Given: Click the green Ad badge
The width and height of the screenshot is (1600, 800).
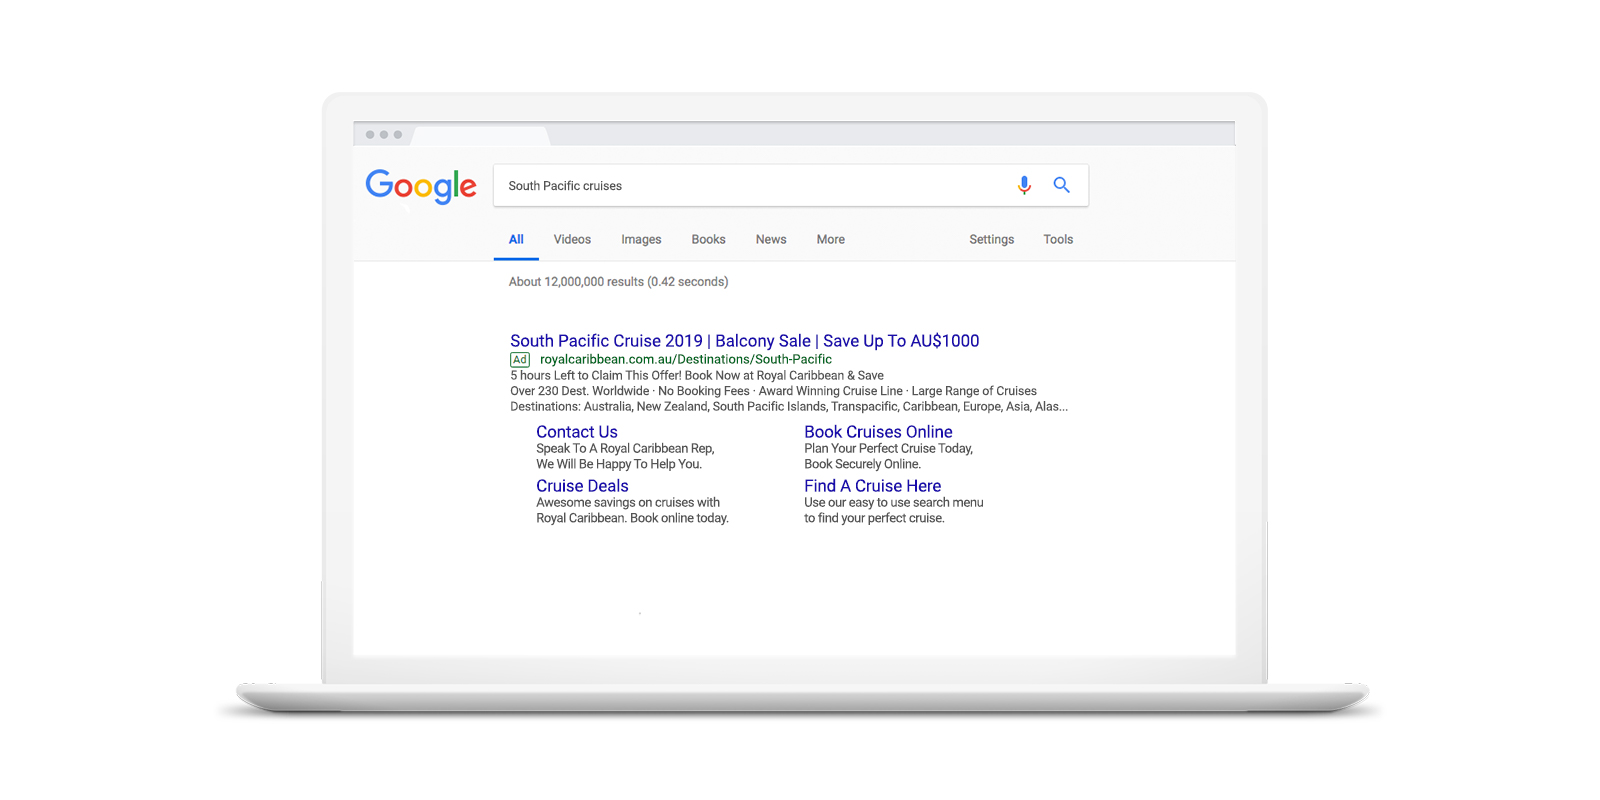Looking at the screenshot, I should pos(520,360).
